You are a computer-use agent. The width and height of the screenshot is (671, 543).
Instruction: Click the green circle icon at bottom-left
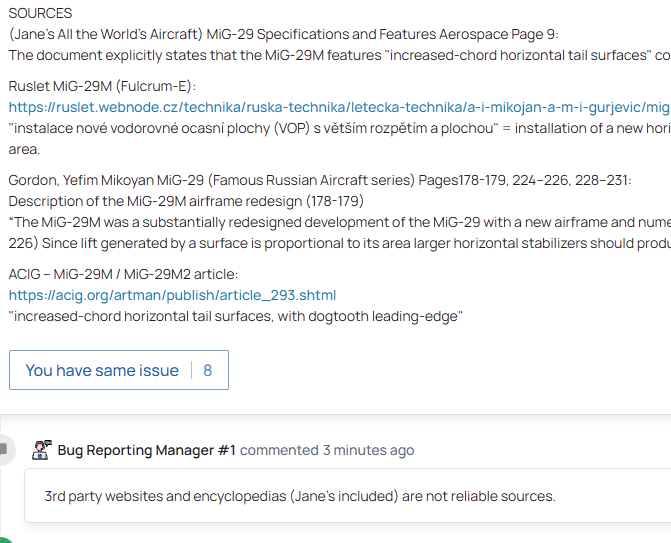click(5, 540)
